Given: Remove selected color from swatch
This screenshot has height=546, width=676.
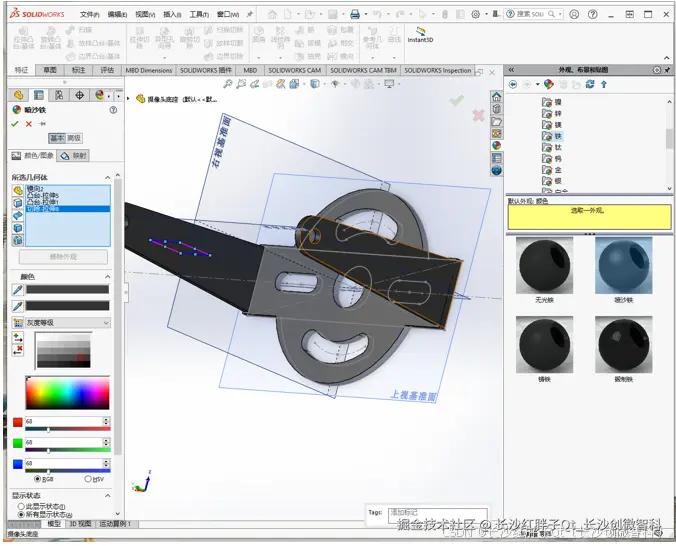Looking at the screenshot, I should click(18, 350).
